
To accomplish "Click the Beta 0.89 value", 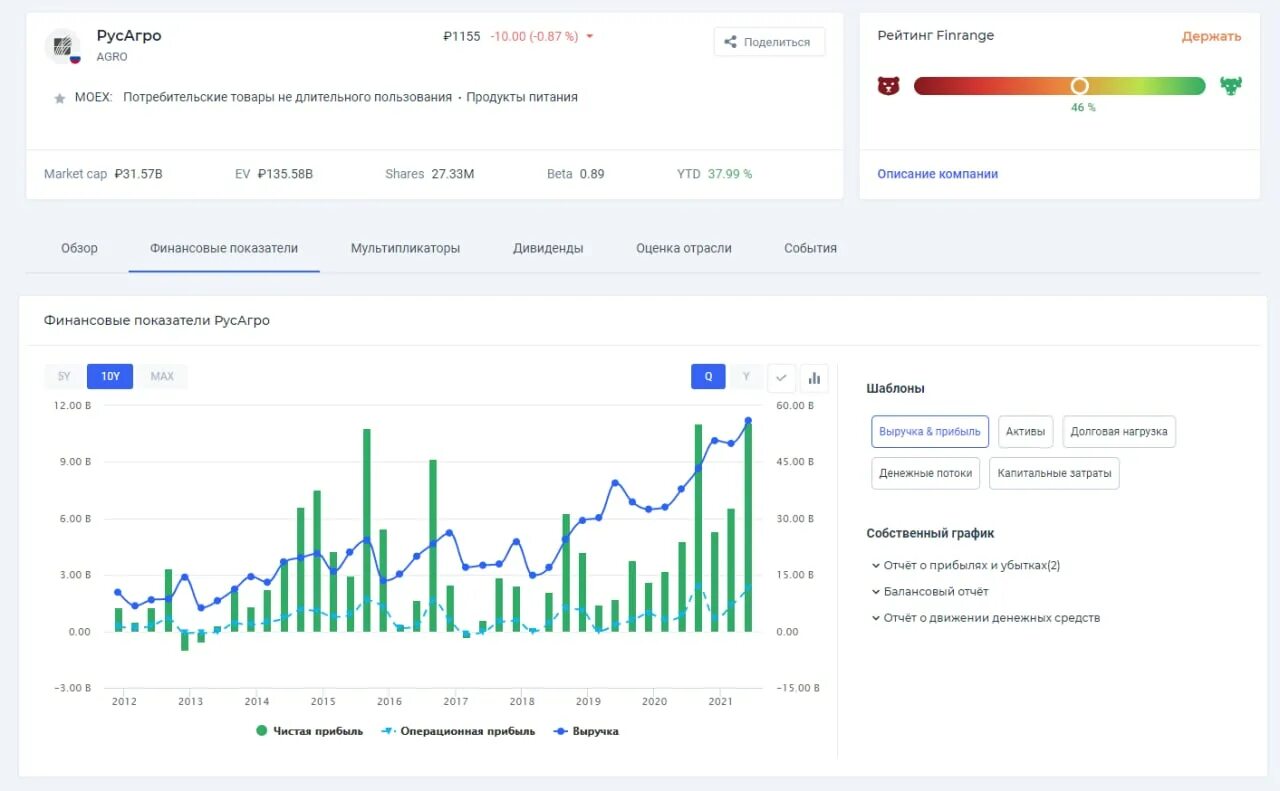I will pyautogui.click(x=592, y=174).
